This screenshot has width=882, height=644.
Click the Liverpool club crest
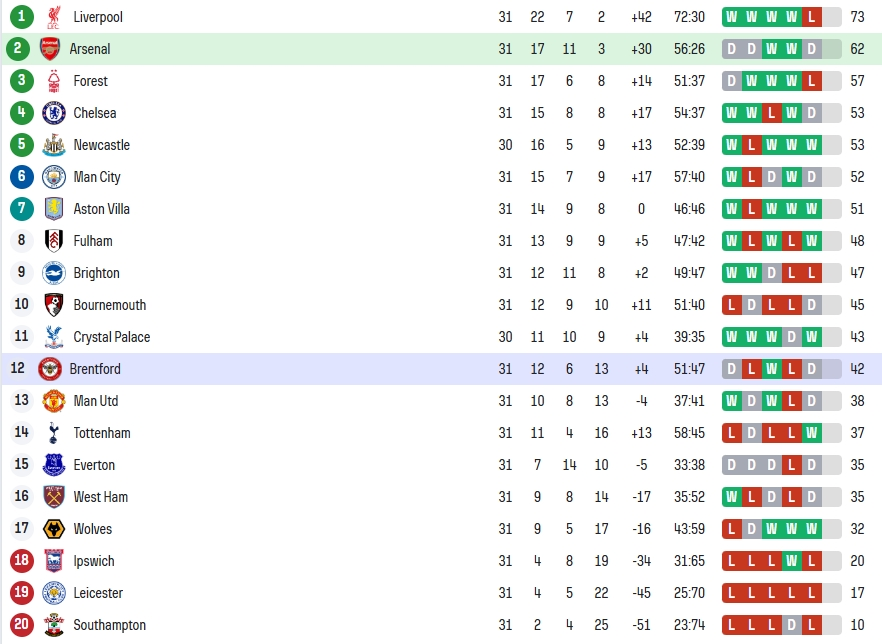pyautogui.click(x=53, y=17)
